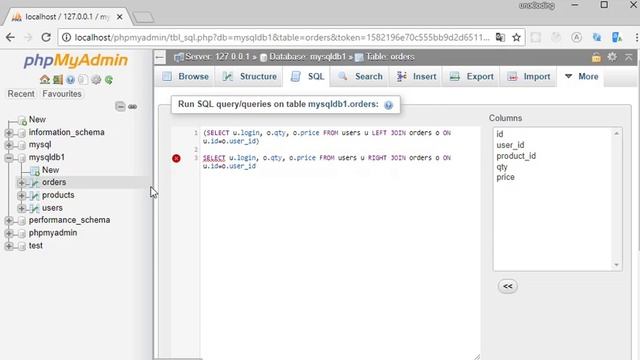Click scroll down arrow in Columns list
Viewport: 640px width, 360px height.
(616, 265)
